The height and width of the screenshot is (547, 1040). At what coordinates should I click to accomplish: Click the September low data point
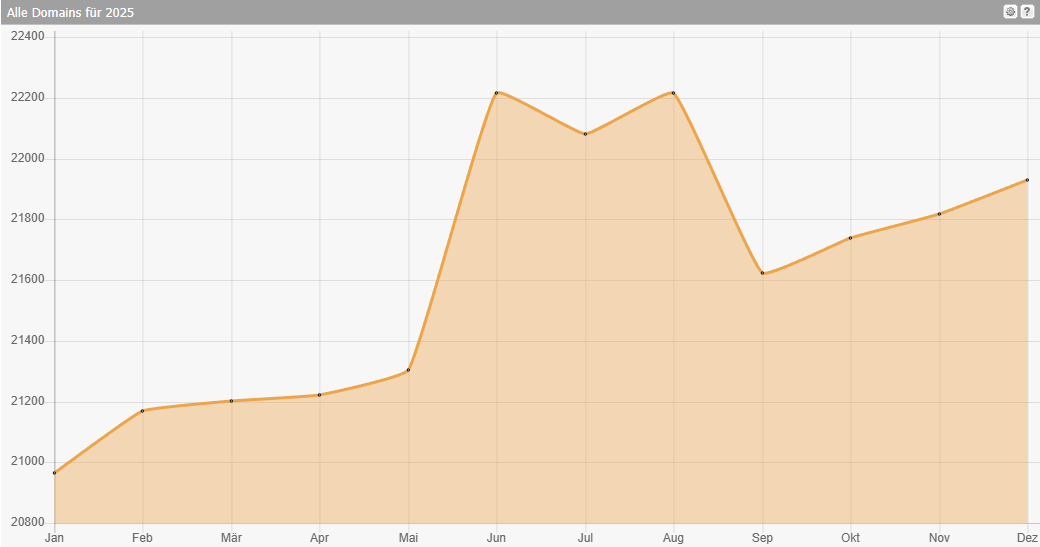[x=762, y=273]
